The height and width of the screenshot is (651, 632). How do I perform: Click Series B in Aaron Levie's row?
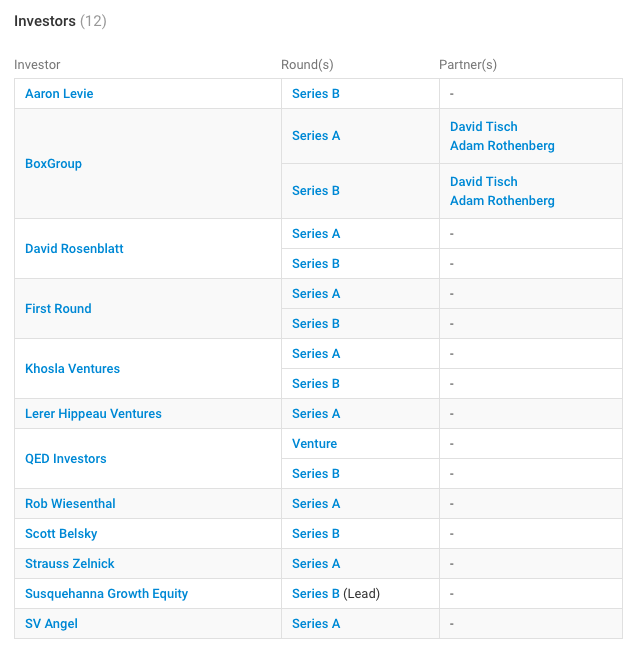[316, 94]
